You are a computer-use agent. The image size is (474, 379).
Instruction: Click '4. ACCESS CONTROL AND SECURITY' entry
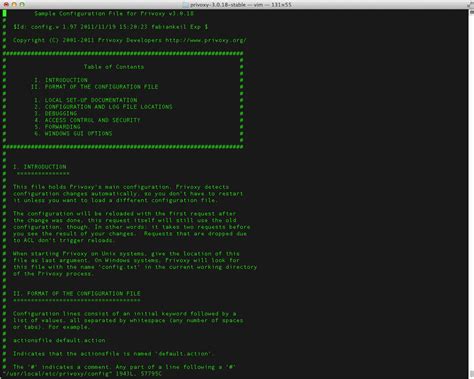(87, 120)
